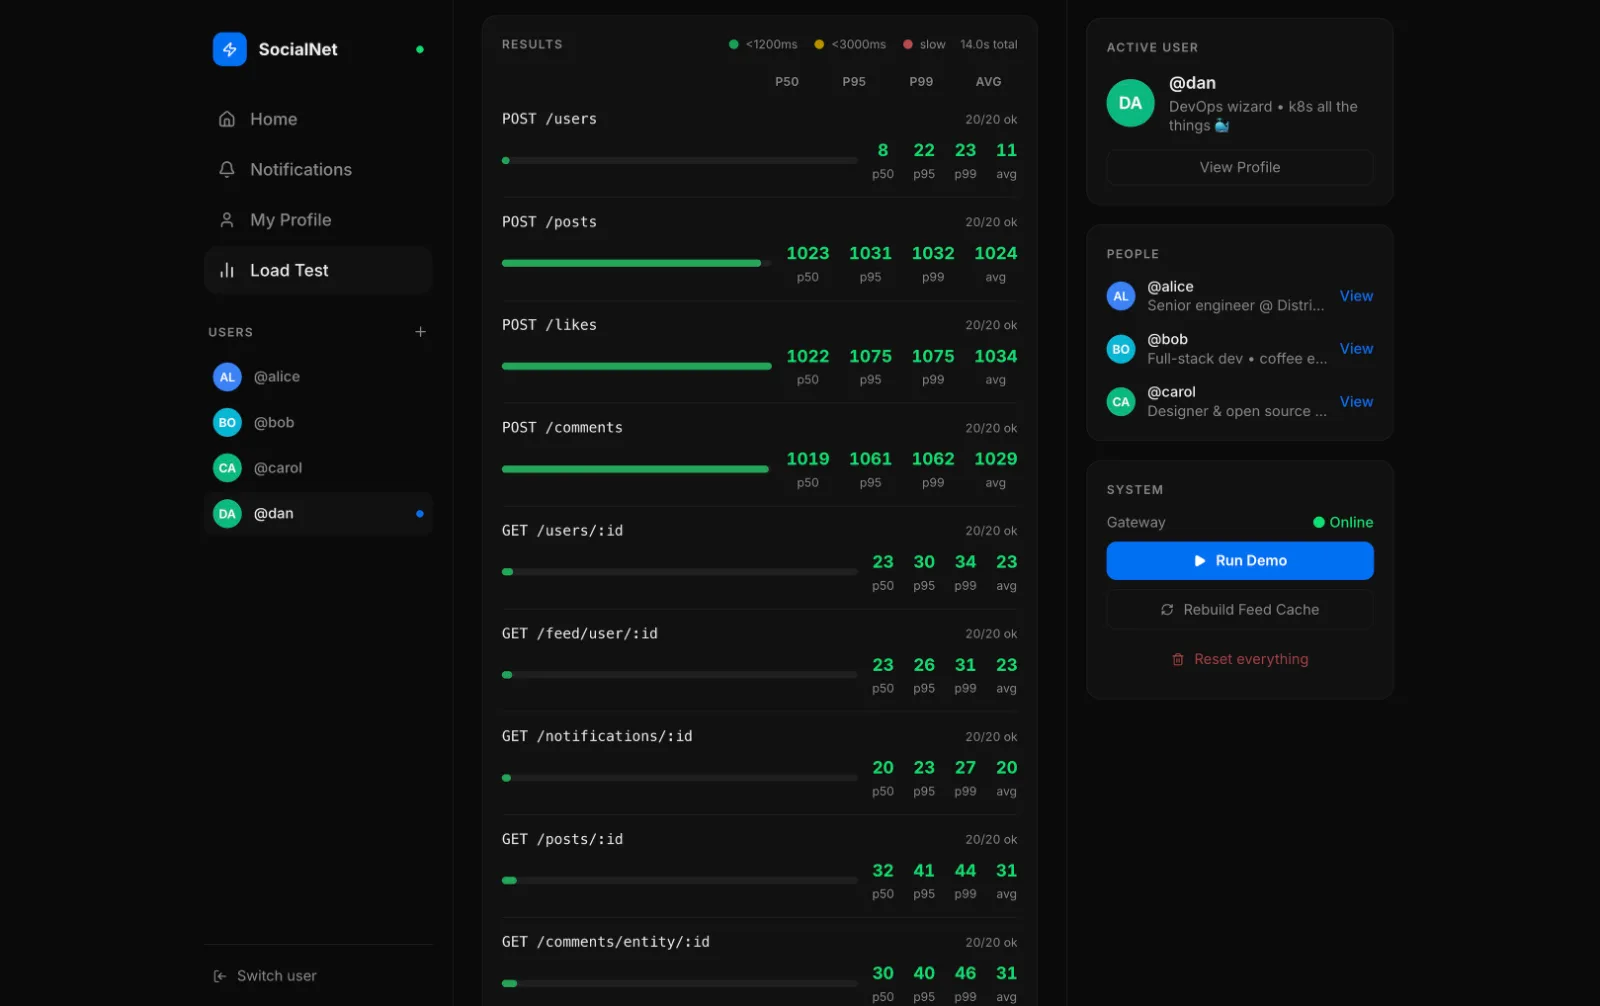Click the POST /users endpoint label
Image resolution: width=1600 pixels, height=1006 pixels.
[x=549, y=119]
